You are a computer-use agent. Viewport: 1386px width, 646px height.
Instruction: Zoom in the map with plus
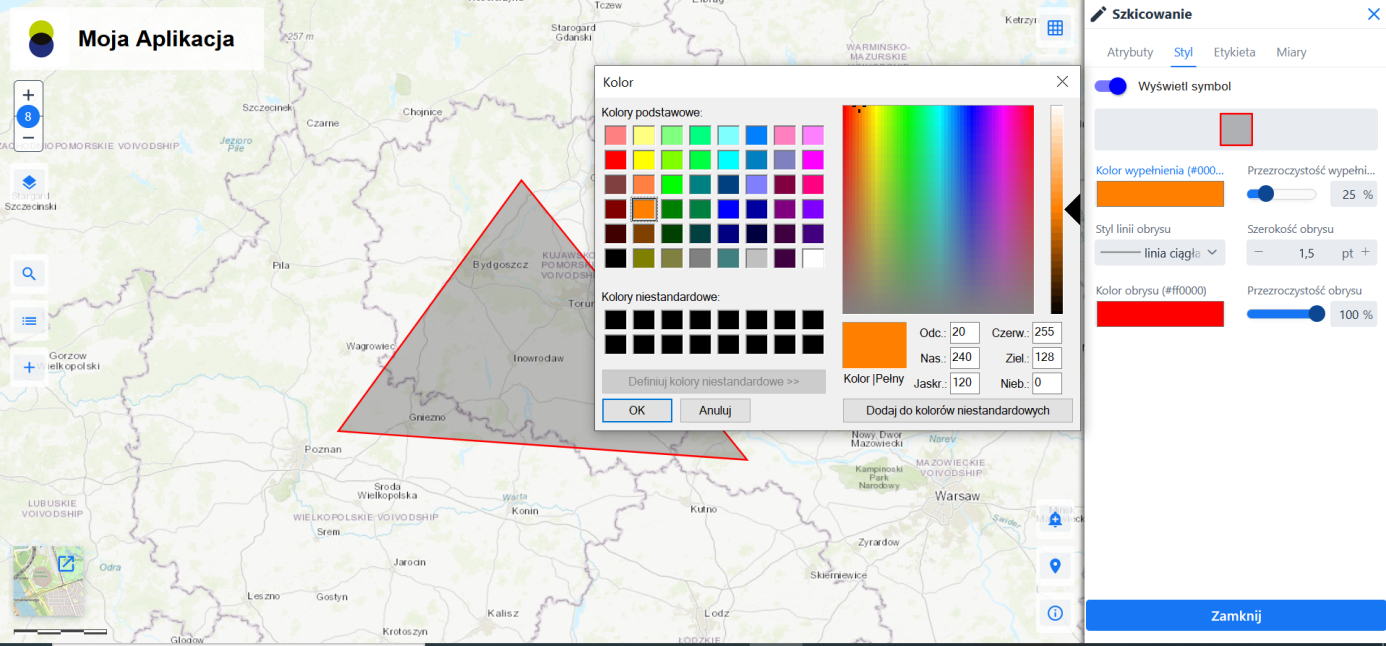[29, 95]
